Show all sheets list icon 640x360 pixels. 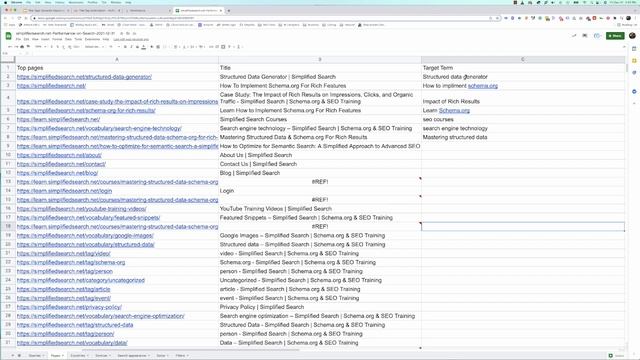click(x=19, y=356)
